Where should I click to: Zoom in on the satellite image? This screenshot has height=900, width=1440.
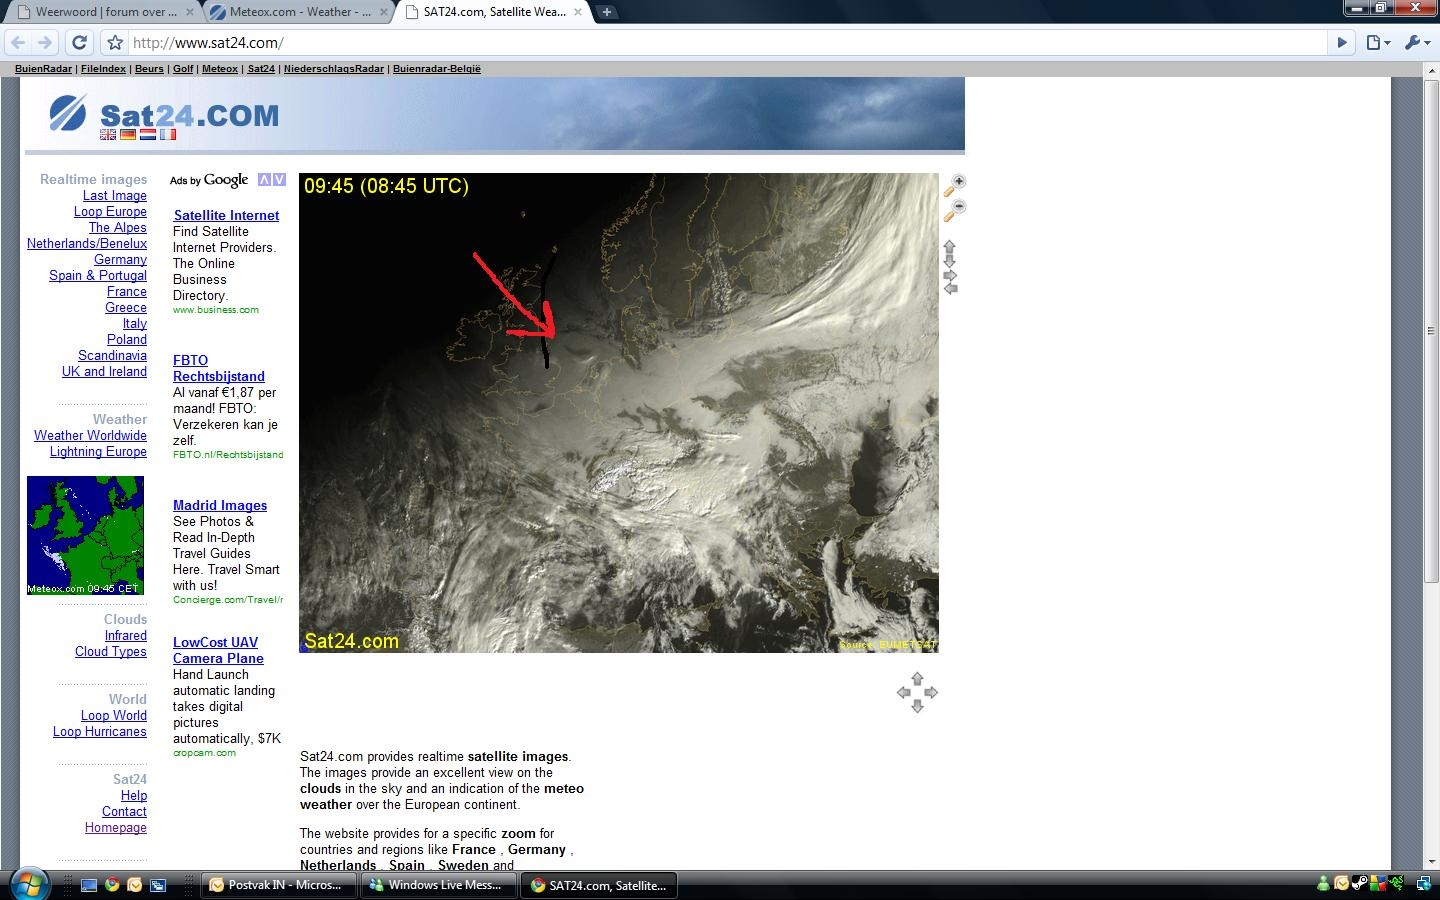[x=955, y=184]
